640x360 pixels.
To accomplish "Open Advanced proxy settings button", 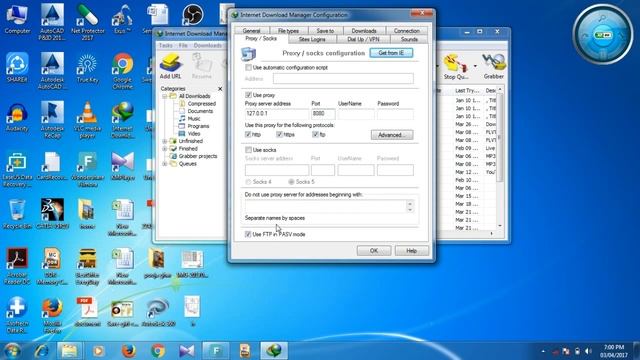I will pyautogui.click(x=392, y=135).
